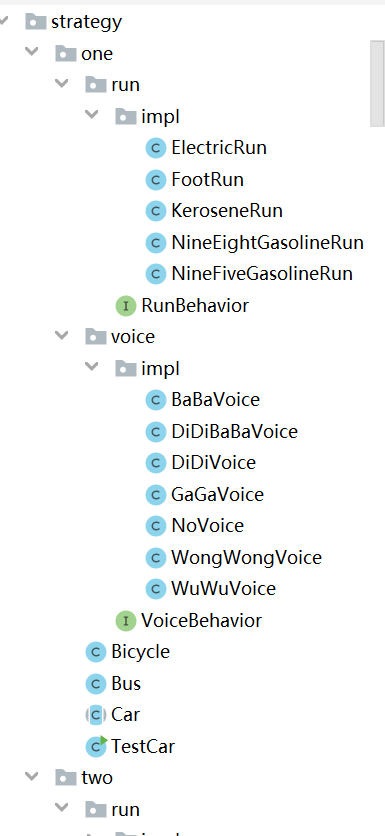Screen dimensions: 385x836
Task: Select NineEightGasolineRun in the tree
Action: tap(267, 243)
